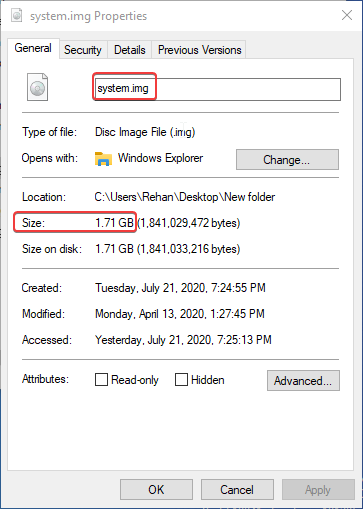Close the system.img Properties dialog
This screenshot has width=363, height=509.
[x=347, y=15]
